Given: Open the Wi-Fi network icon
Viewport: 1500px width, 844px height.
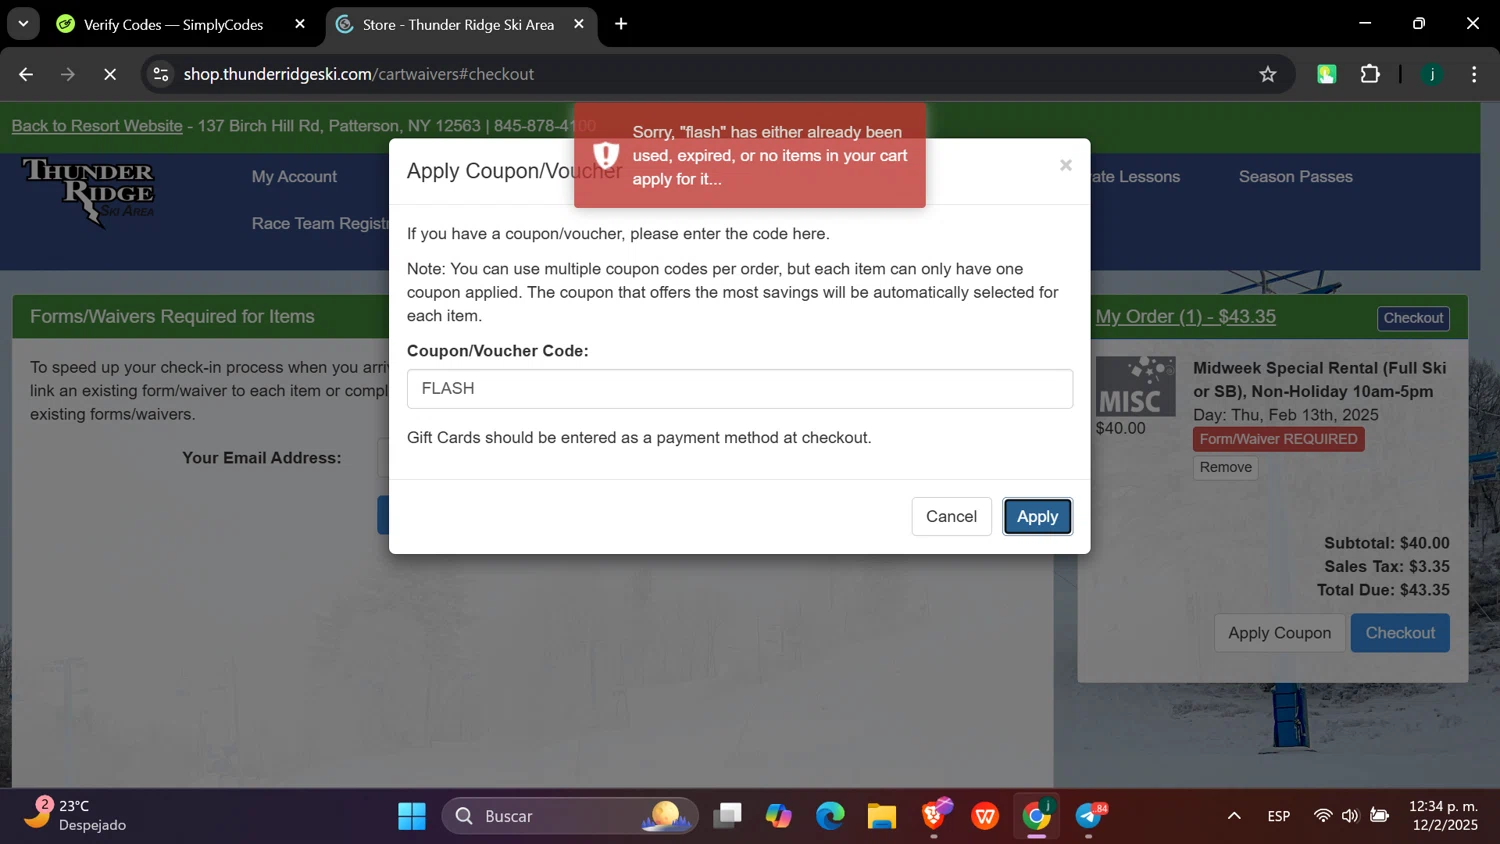Looking at the screenshot, I should pos(1323,816).
